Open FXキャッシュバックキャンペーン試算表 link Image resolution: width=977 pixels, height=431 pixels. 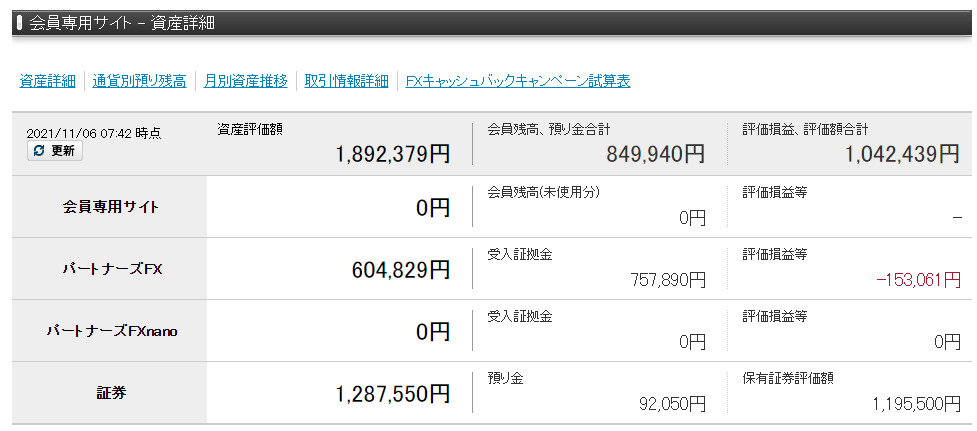(x=518, y=81)
